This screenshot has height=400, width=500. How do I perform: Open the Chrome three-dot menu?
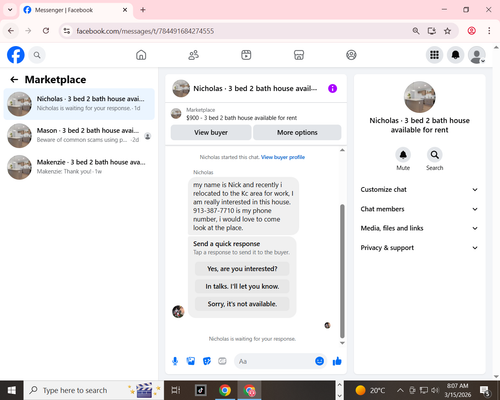click(489, 31)
